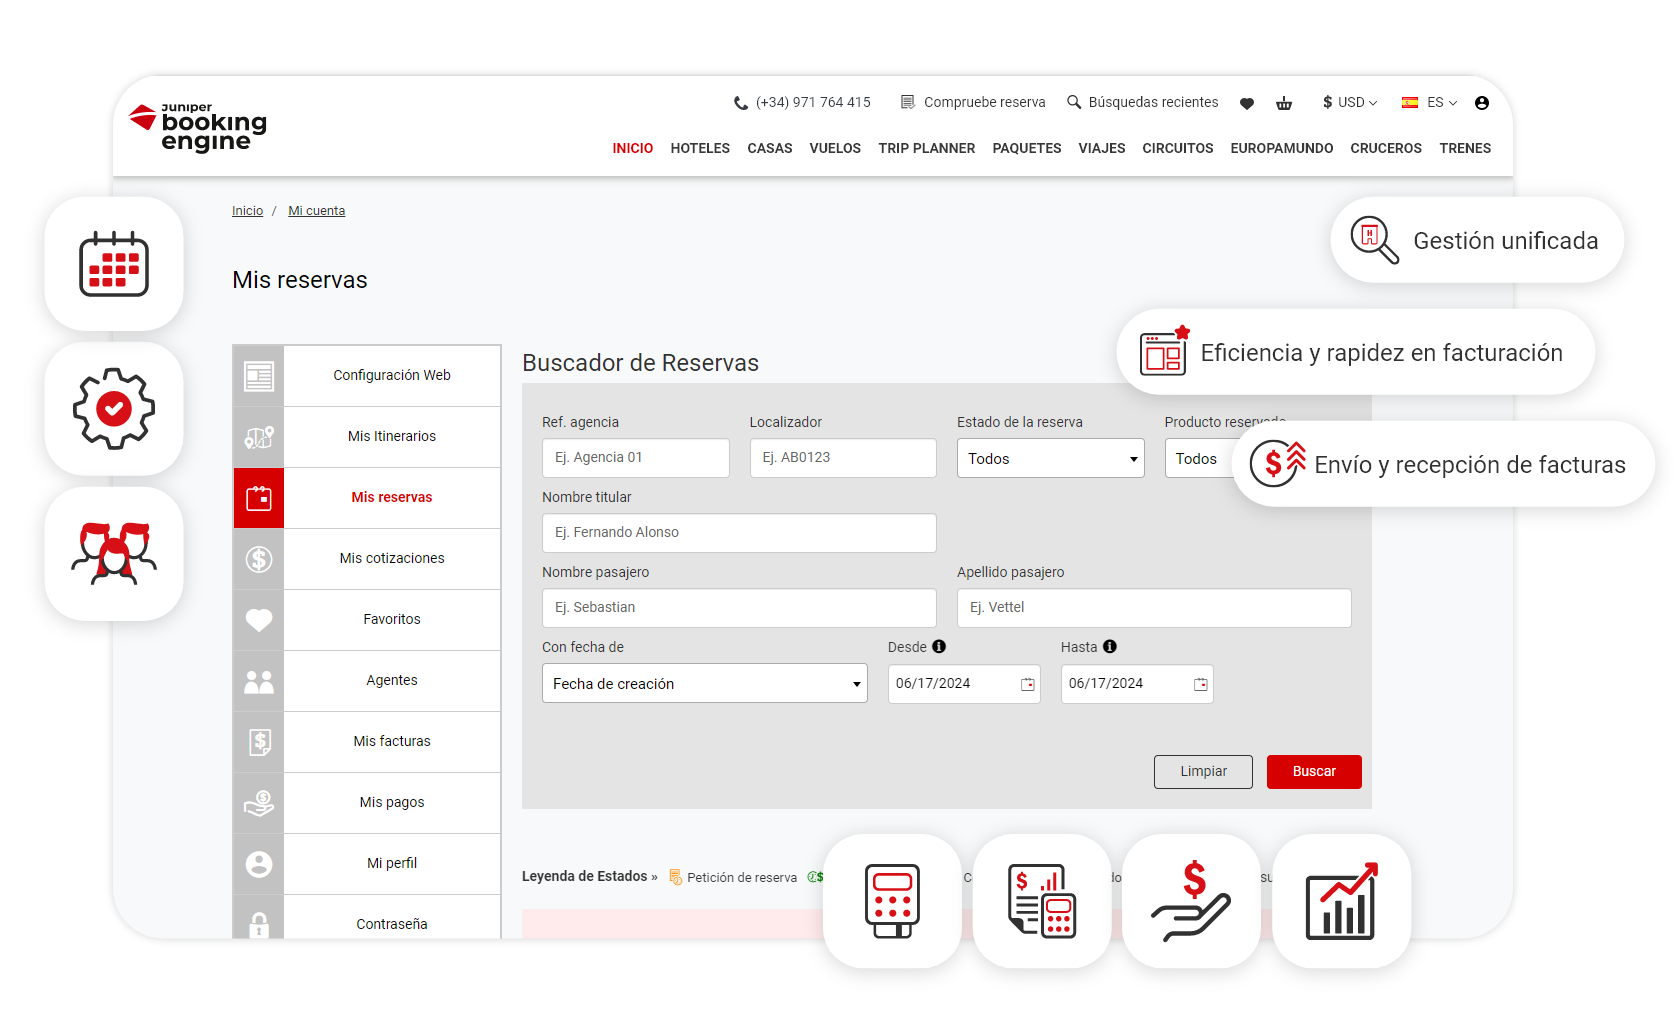Click the Limpiar button
The height and width of the screenshot is (1013, 1677).
[x=1202, y=771]
